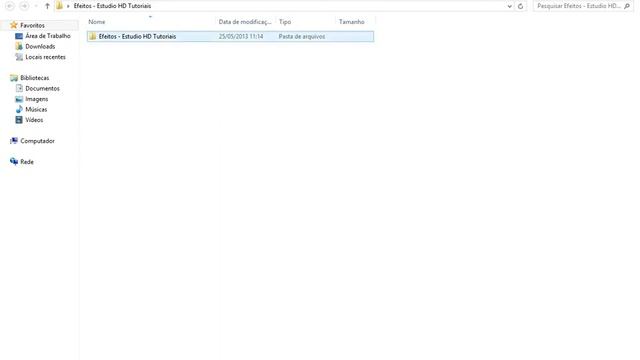Viewport: 640px width, 360px height.
Task: Open Área de Trabalho in sidebar
Action: tap(48, 36)
